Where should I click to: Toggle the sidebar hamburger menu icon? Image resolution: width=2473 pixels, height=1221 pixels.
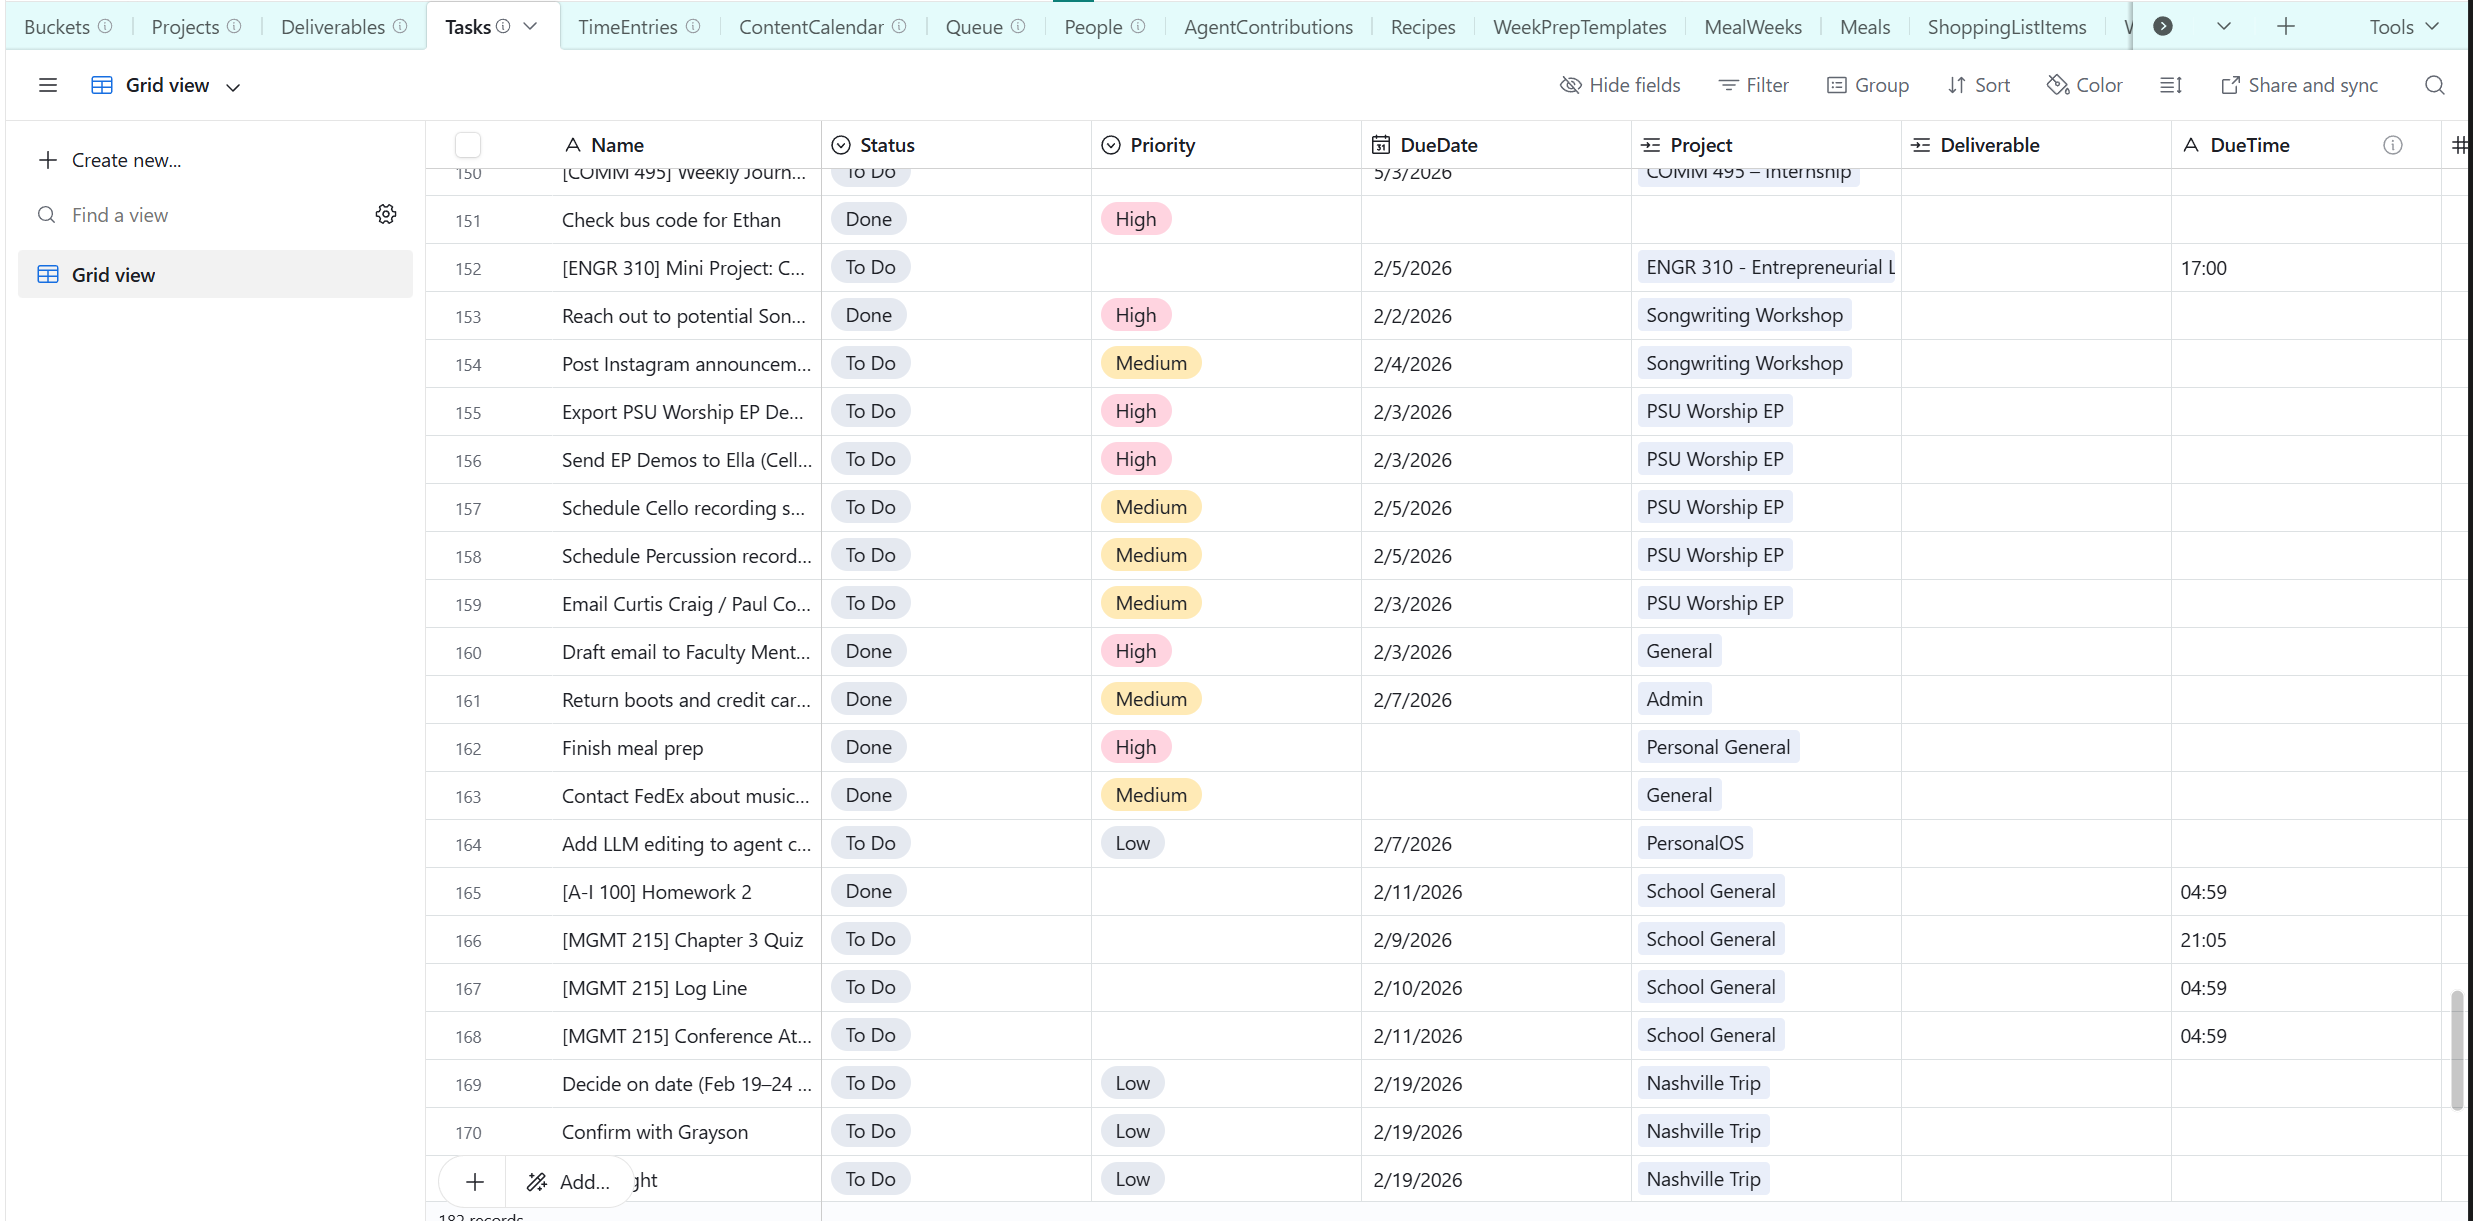tap(47, 85)
